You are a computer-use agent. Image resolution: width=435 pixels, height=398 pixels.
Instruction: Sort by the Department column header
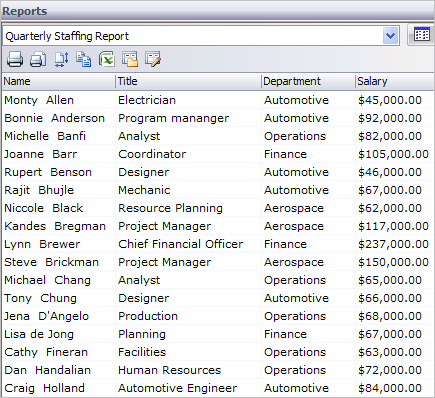pos(308,81)
